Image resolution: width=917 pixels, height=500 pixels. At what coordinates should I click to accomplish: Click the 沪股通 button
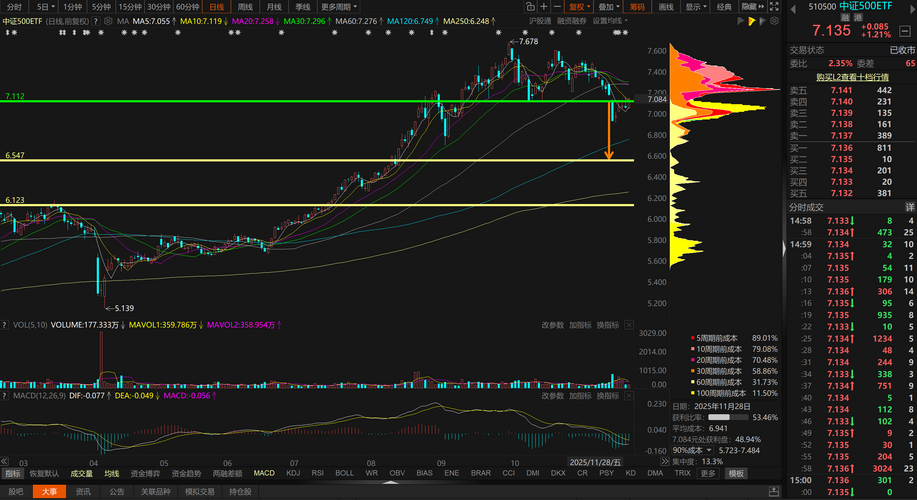point(540,21)
